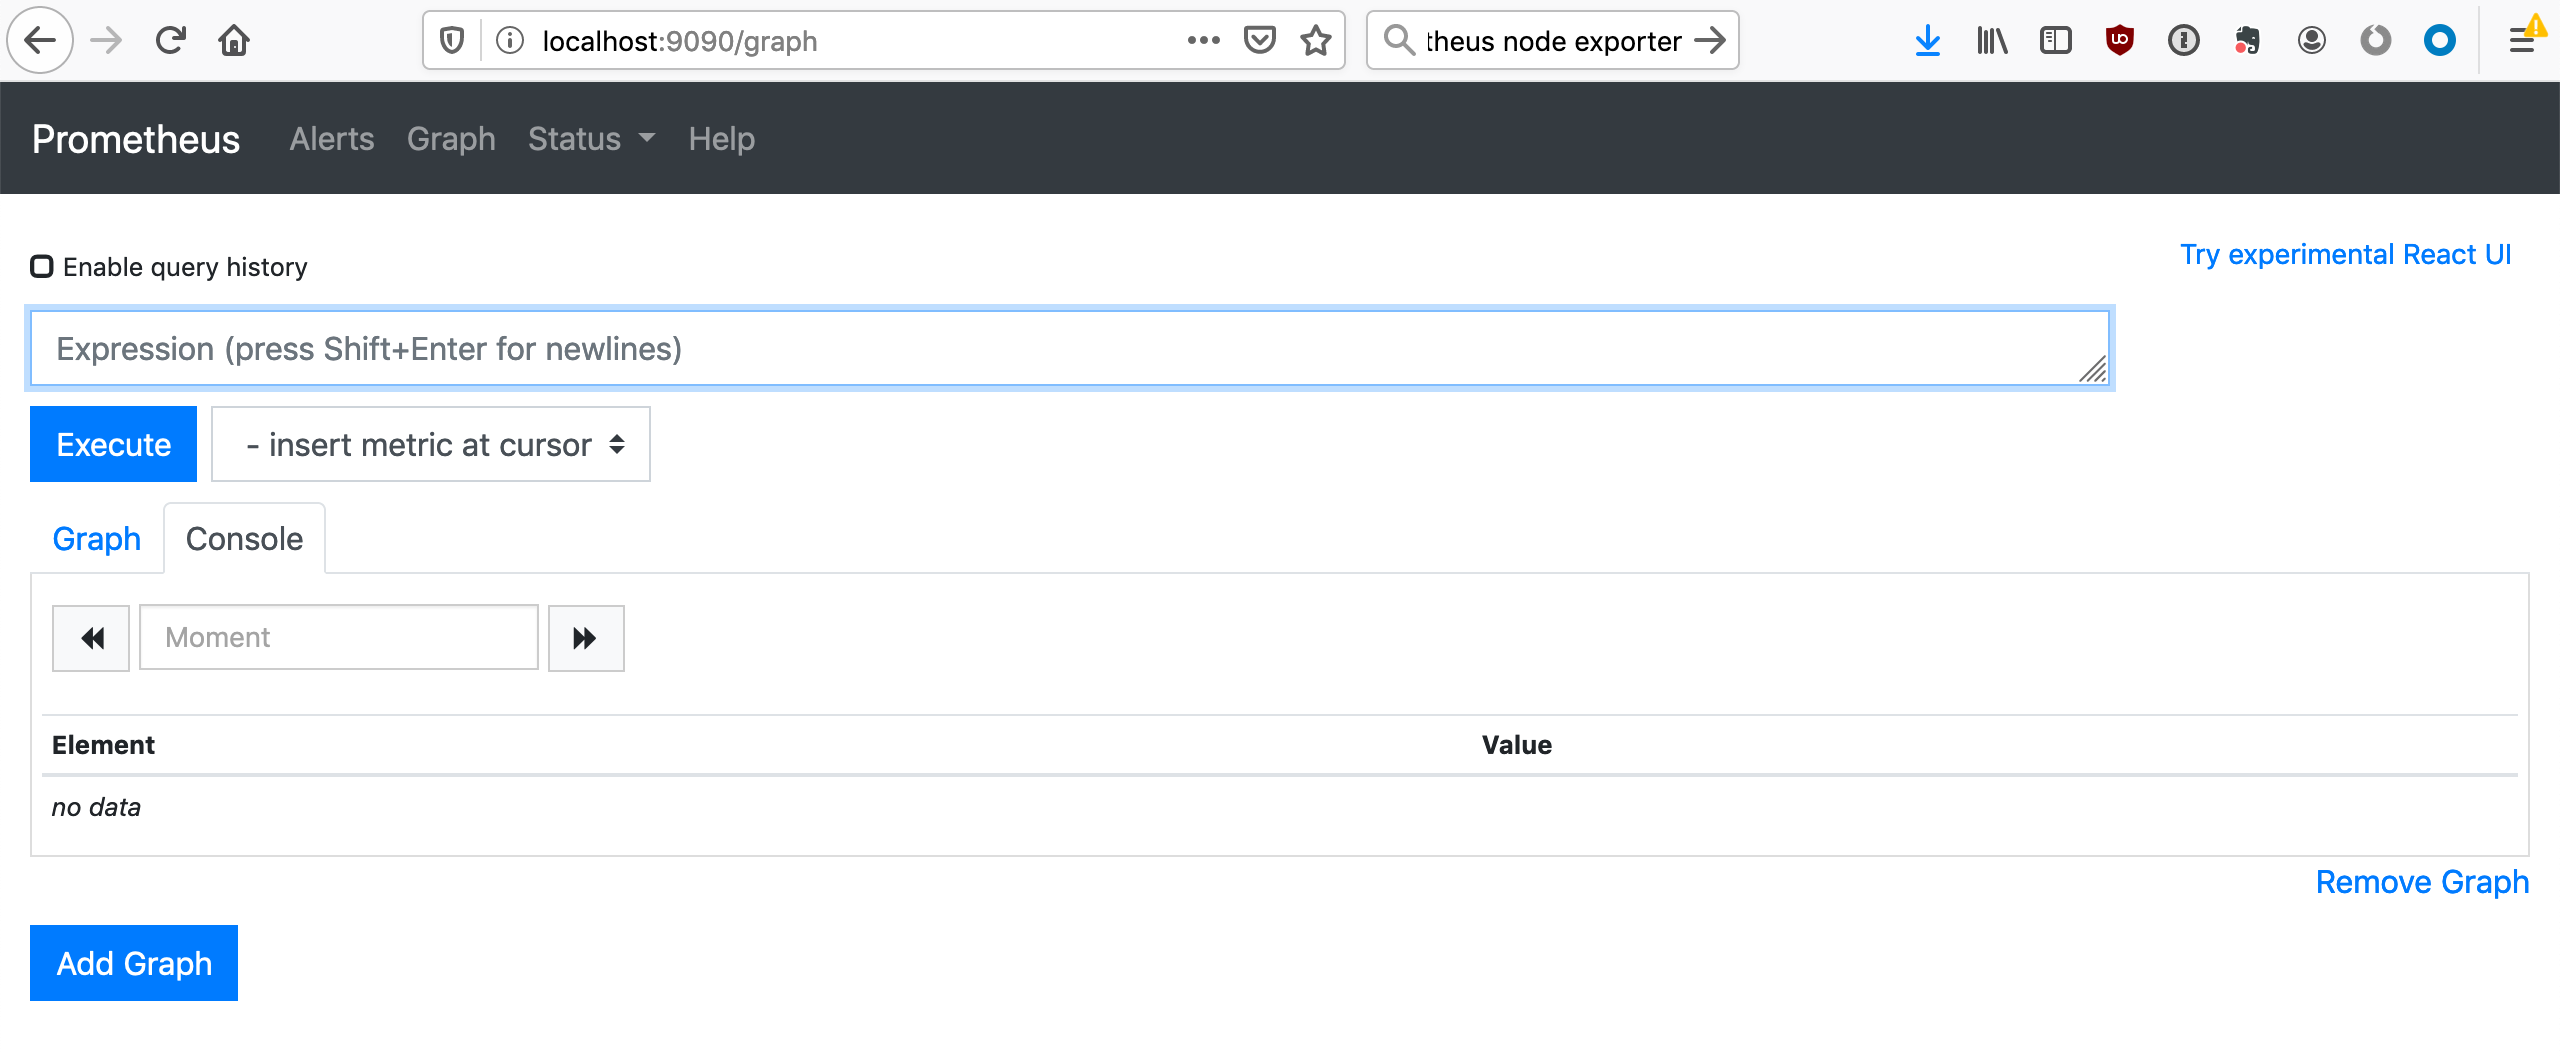Screen dimensions: 2560x1056
Task: Enable query history checkbox
Action: [x=42, y=266]
